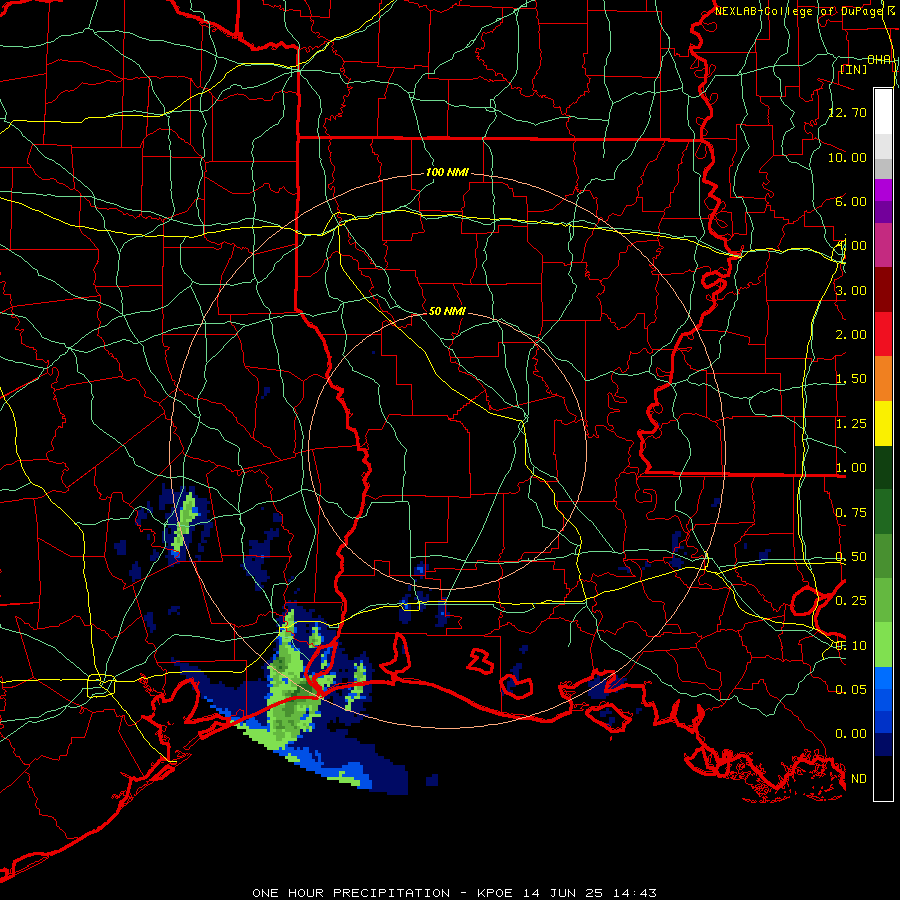Click the white swatch atop the legend

click(x=883, y=111)
